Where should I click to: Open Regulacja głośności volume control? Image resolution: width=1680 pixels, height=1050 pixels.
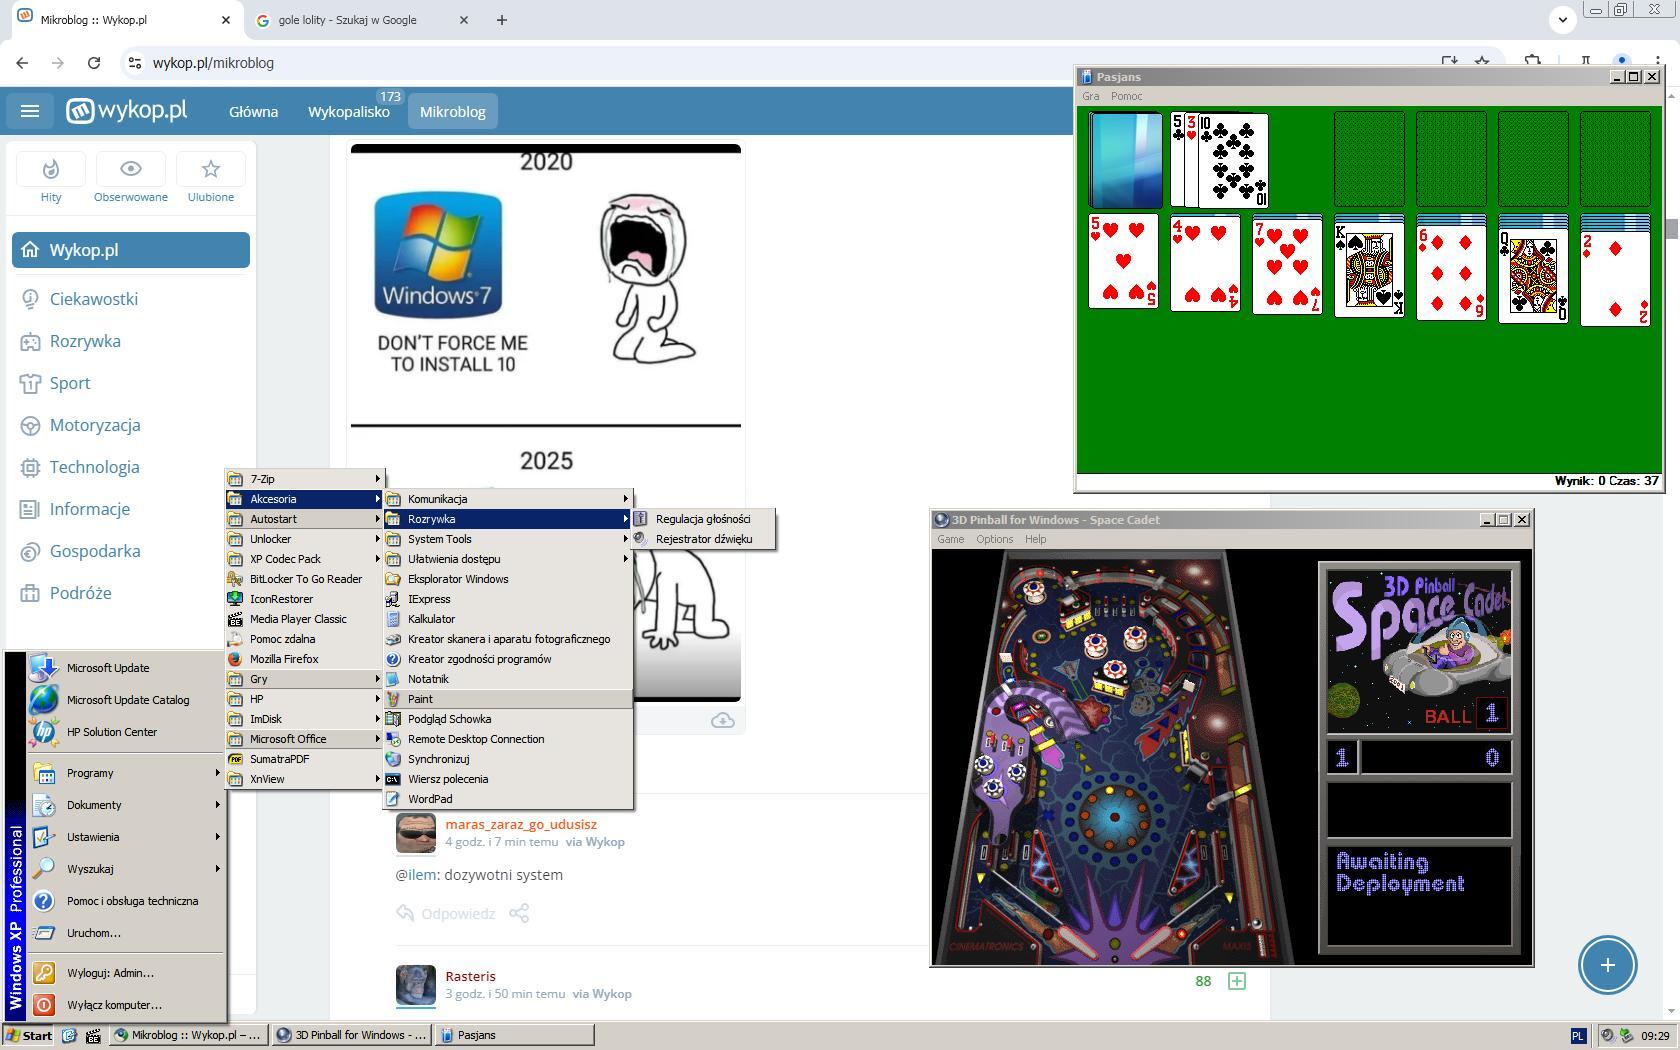(703, 519)
